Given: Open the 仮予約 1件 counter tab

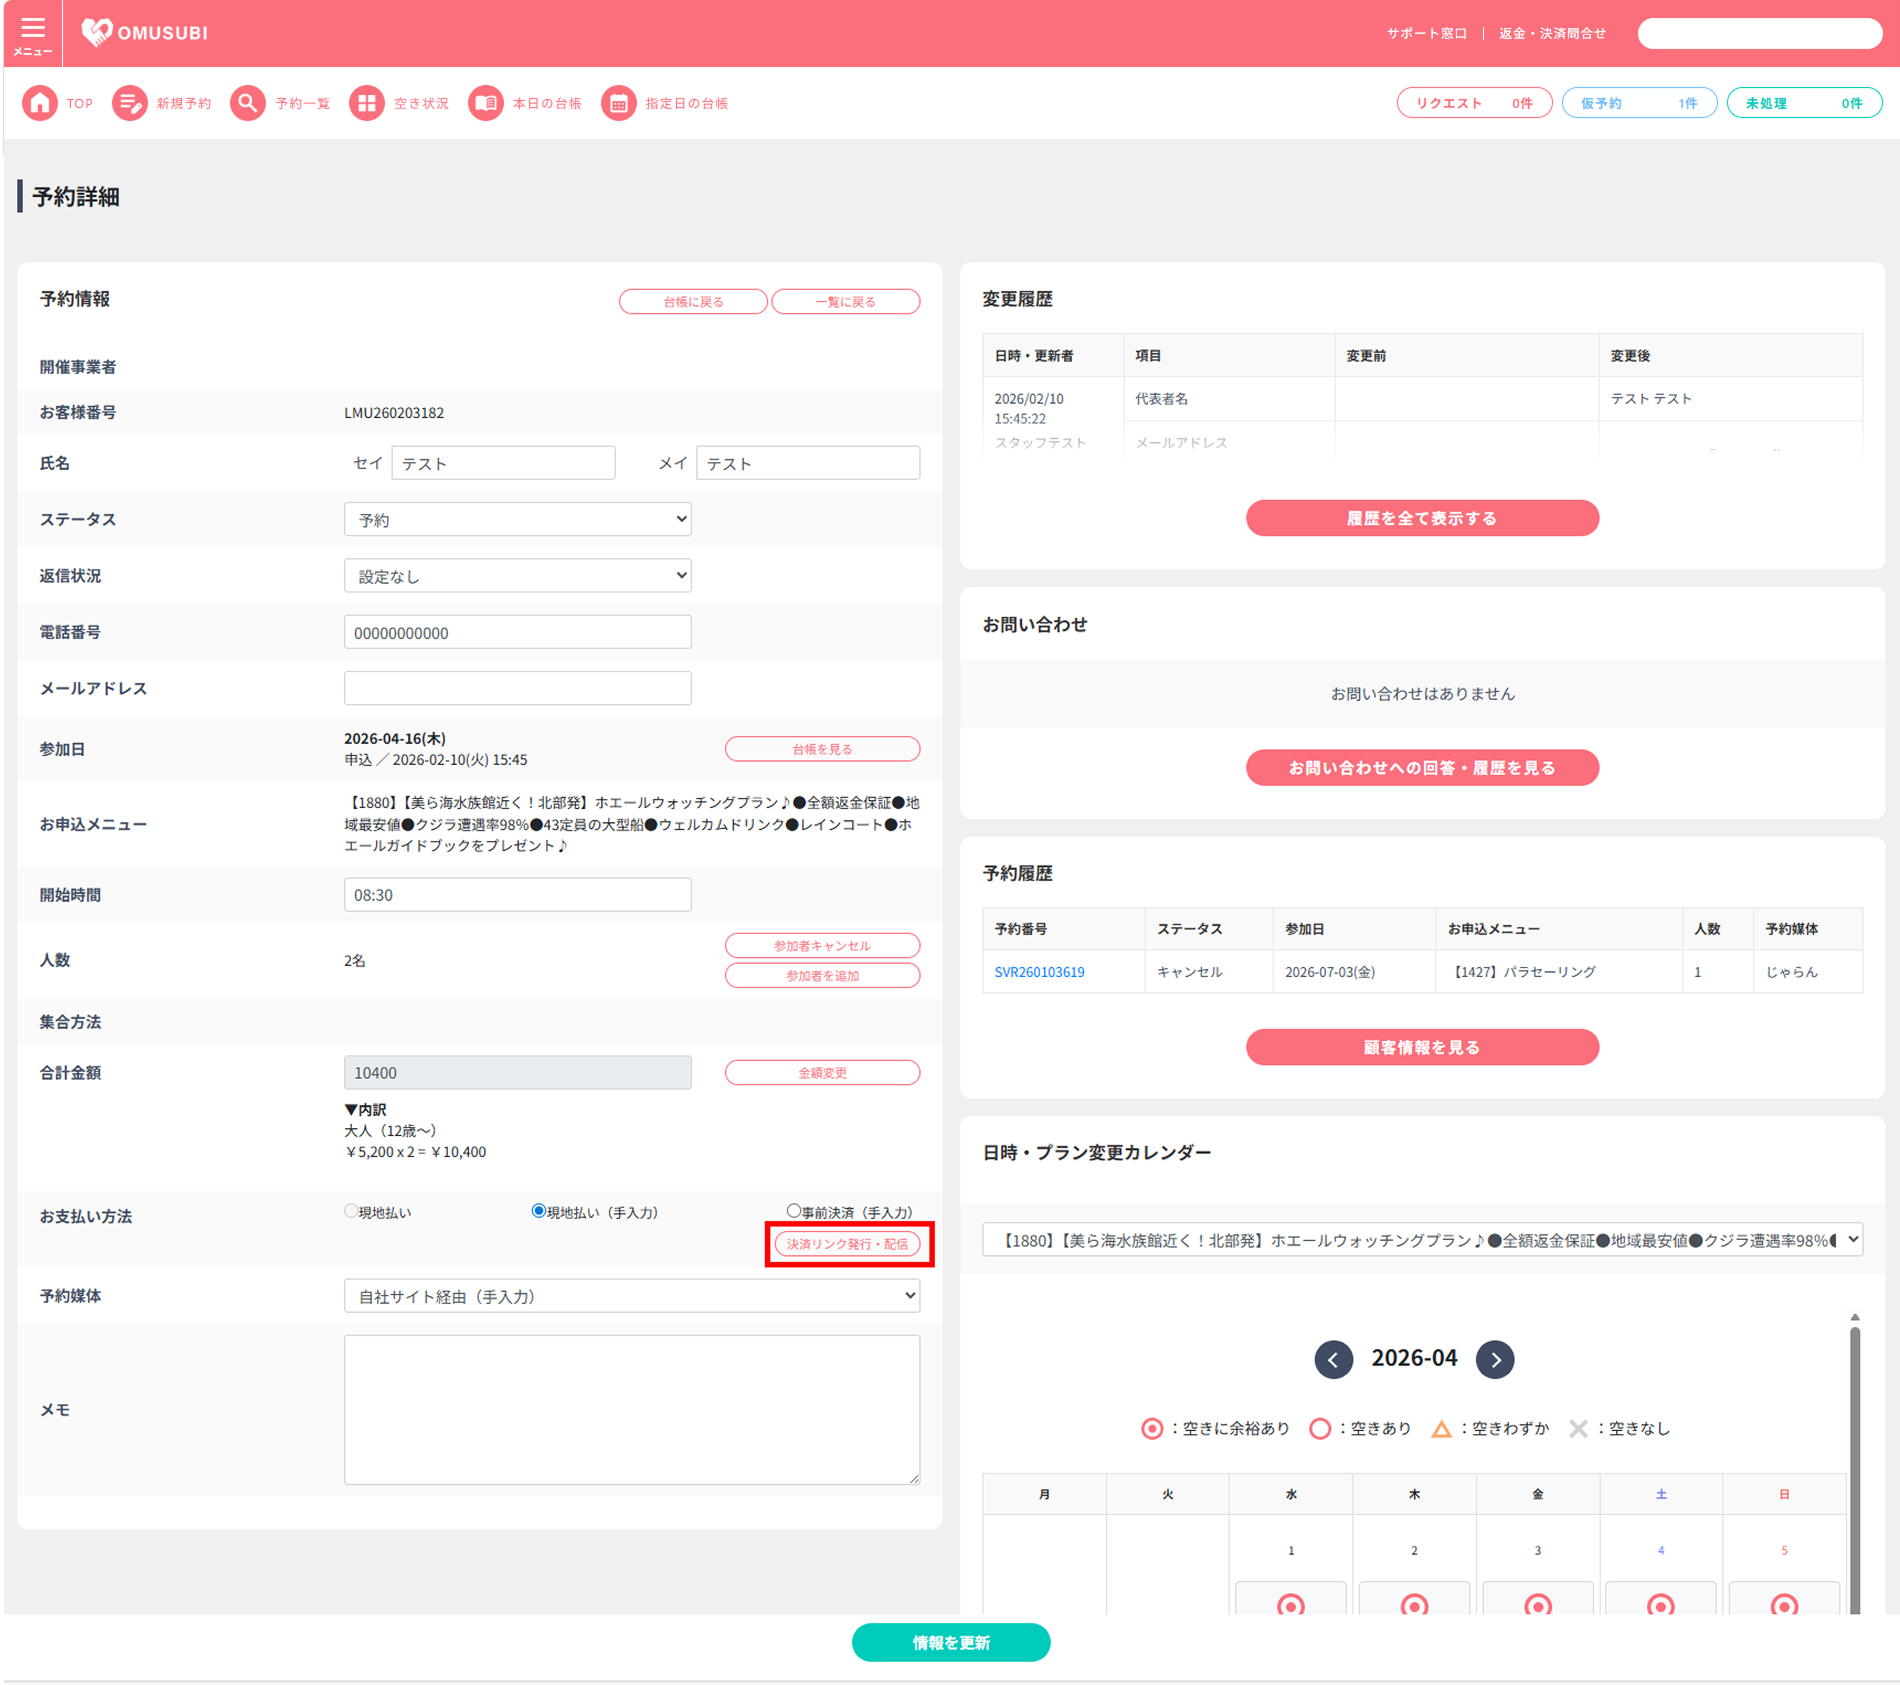Looking at the screenshot, I should pos(1639,103).
